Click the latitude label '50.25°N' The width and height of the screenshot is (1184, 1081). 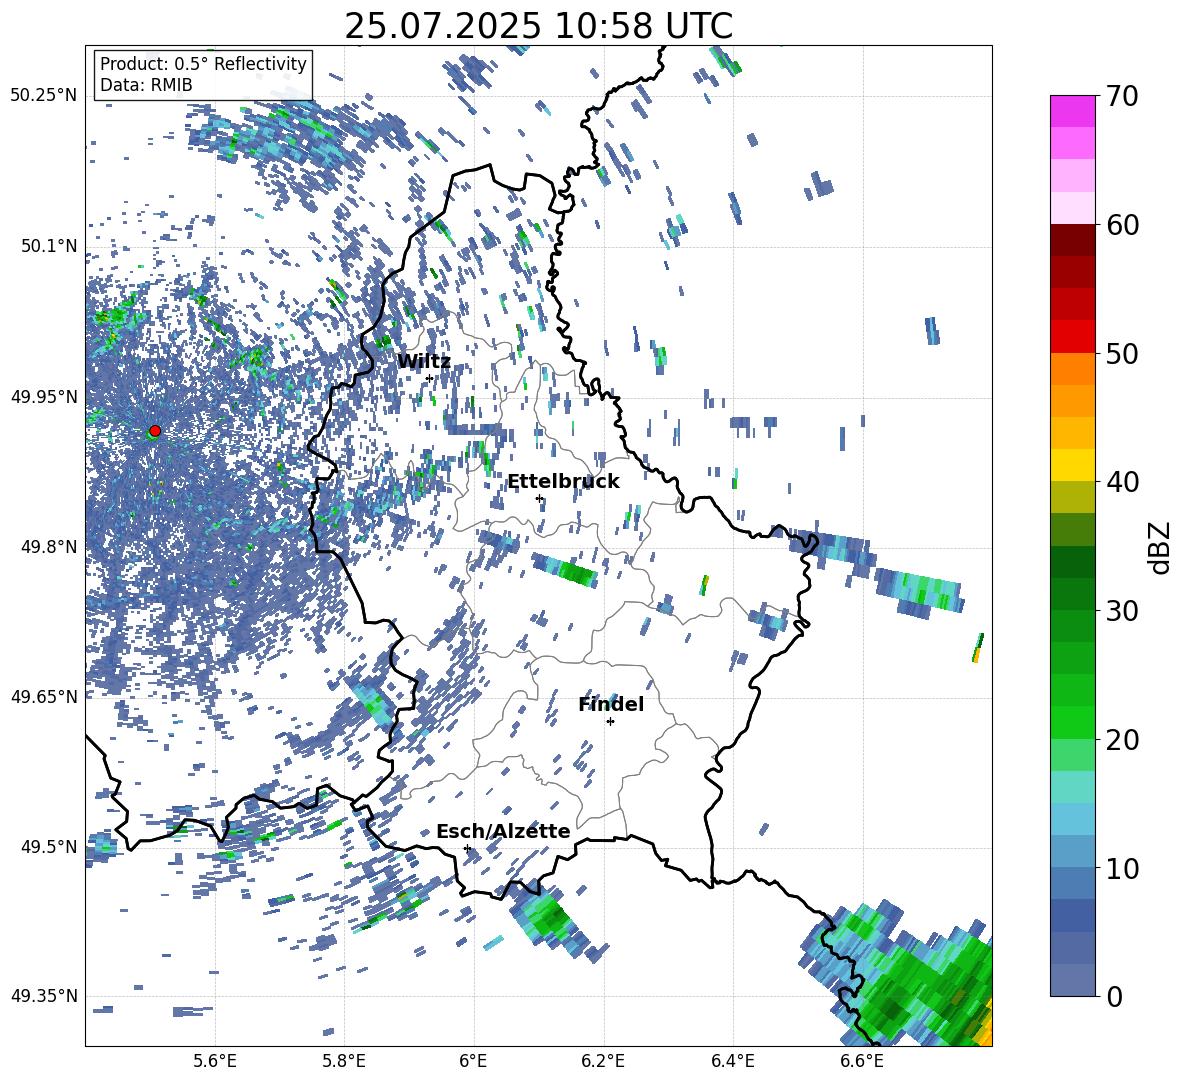point(44,96)
